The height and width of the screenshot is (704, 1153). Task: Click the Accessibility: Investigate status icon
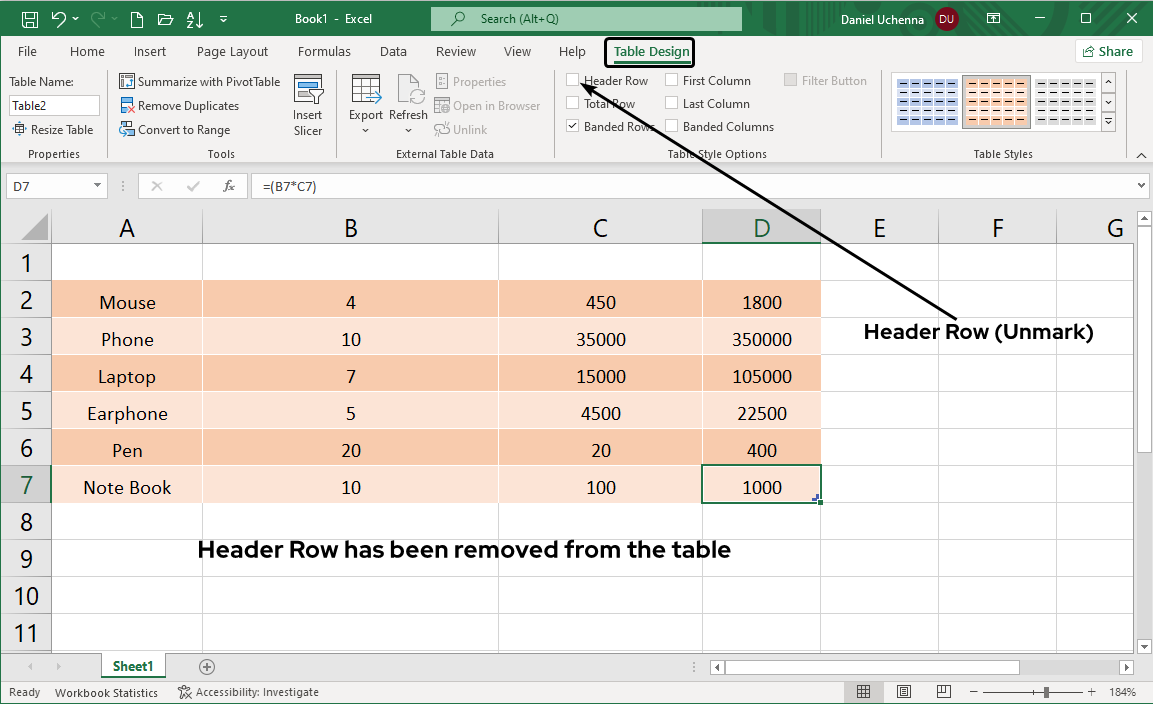click(x=183, y=691)
